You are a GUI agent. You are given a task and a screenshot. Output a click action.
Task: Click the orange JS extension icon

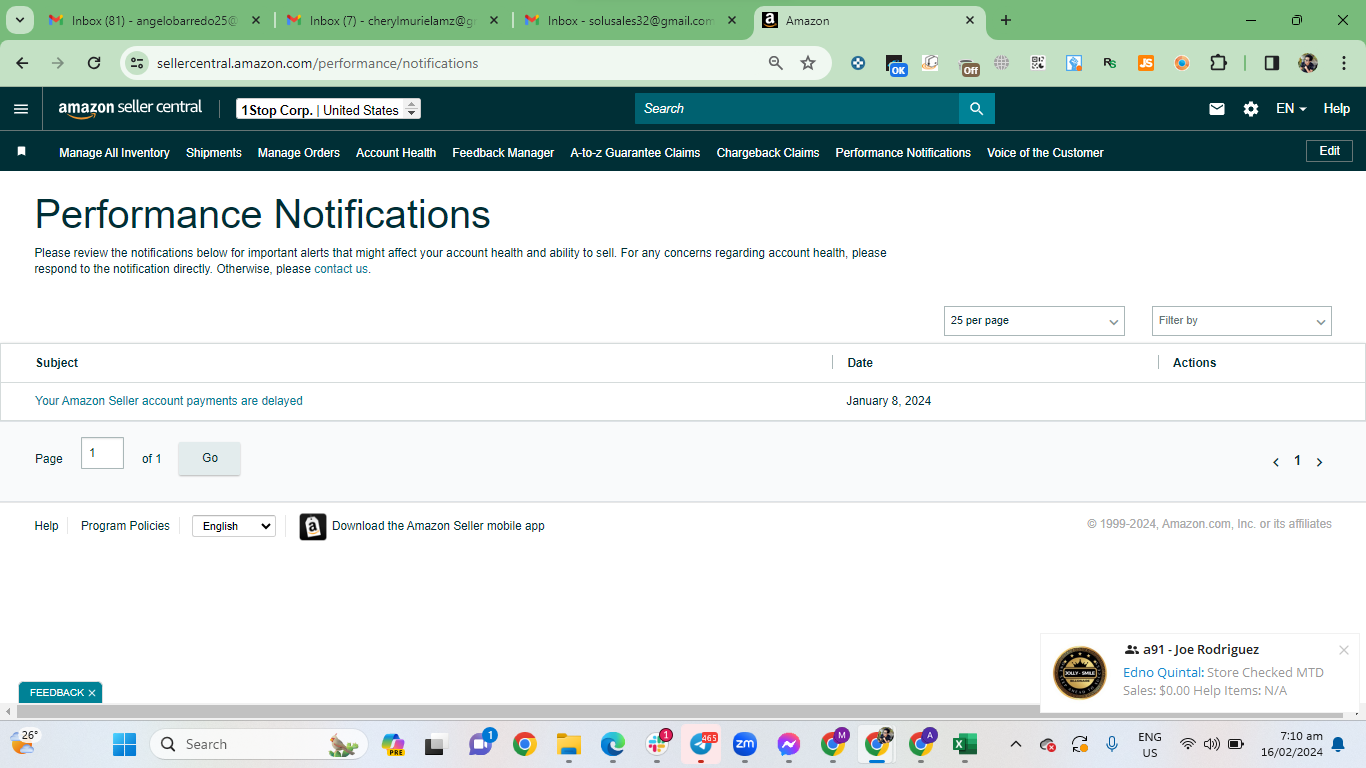pyautogui.click(x=1146, y=63)
